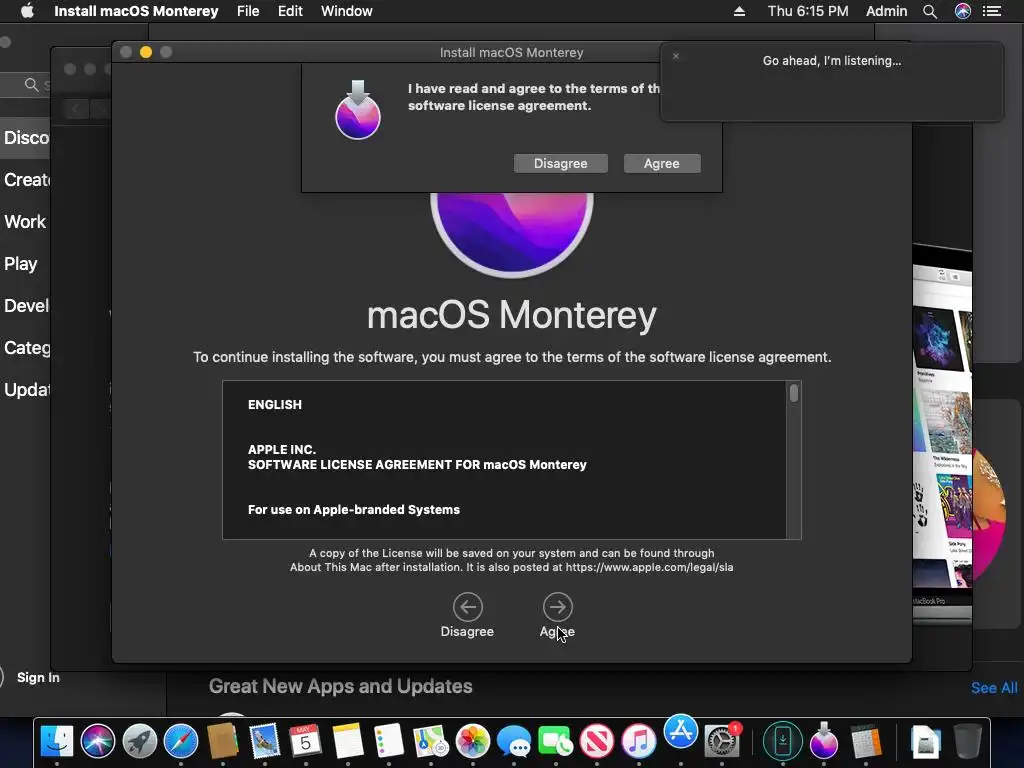Open the Apple menu
Viewport: 1024px width, 768px height.
(27, 11)
